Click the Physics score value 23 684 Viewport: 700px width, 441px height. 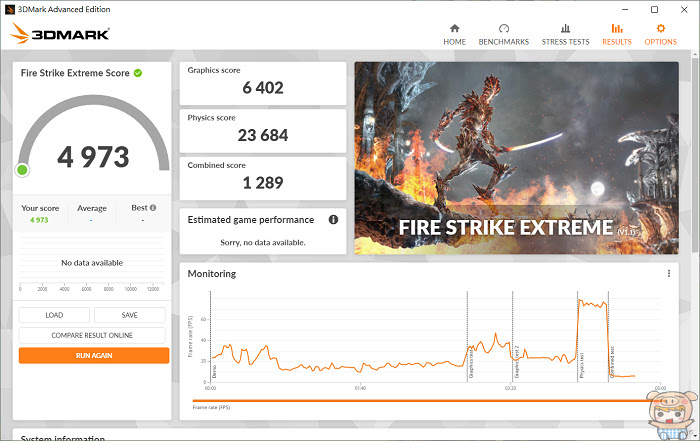[263, 135]
